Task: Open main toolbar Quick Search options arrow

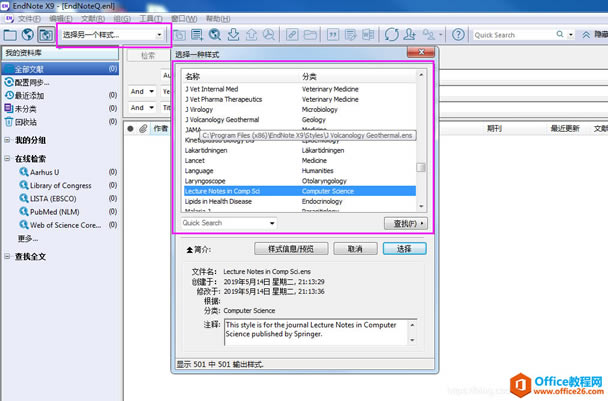Action: point(571,35)
